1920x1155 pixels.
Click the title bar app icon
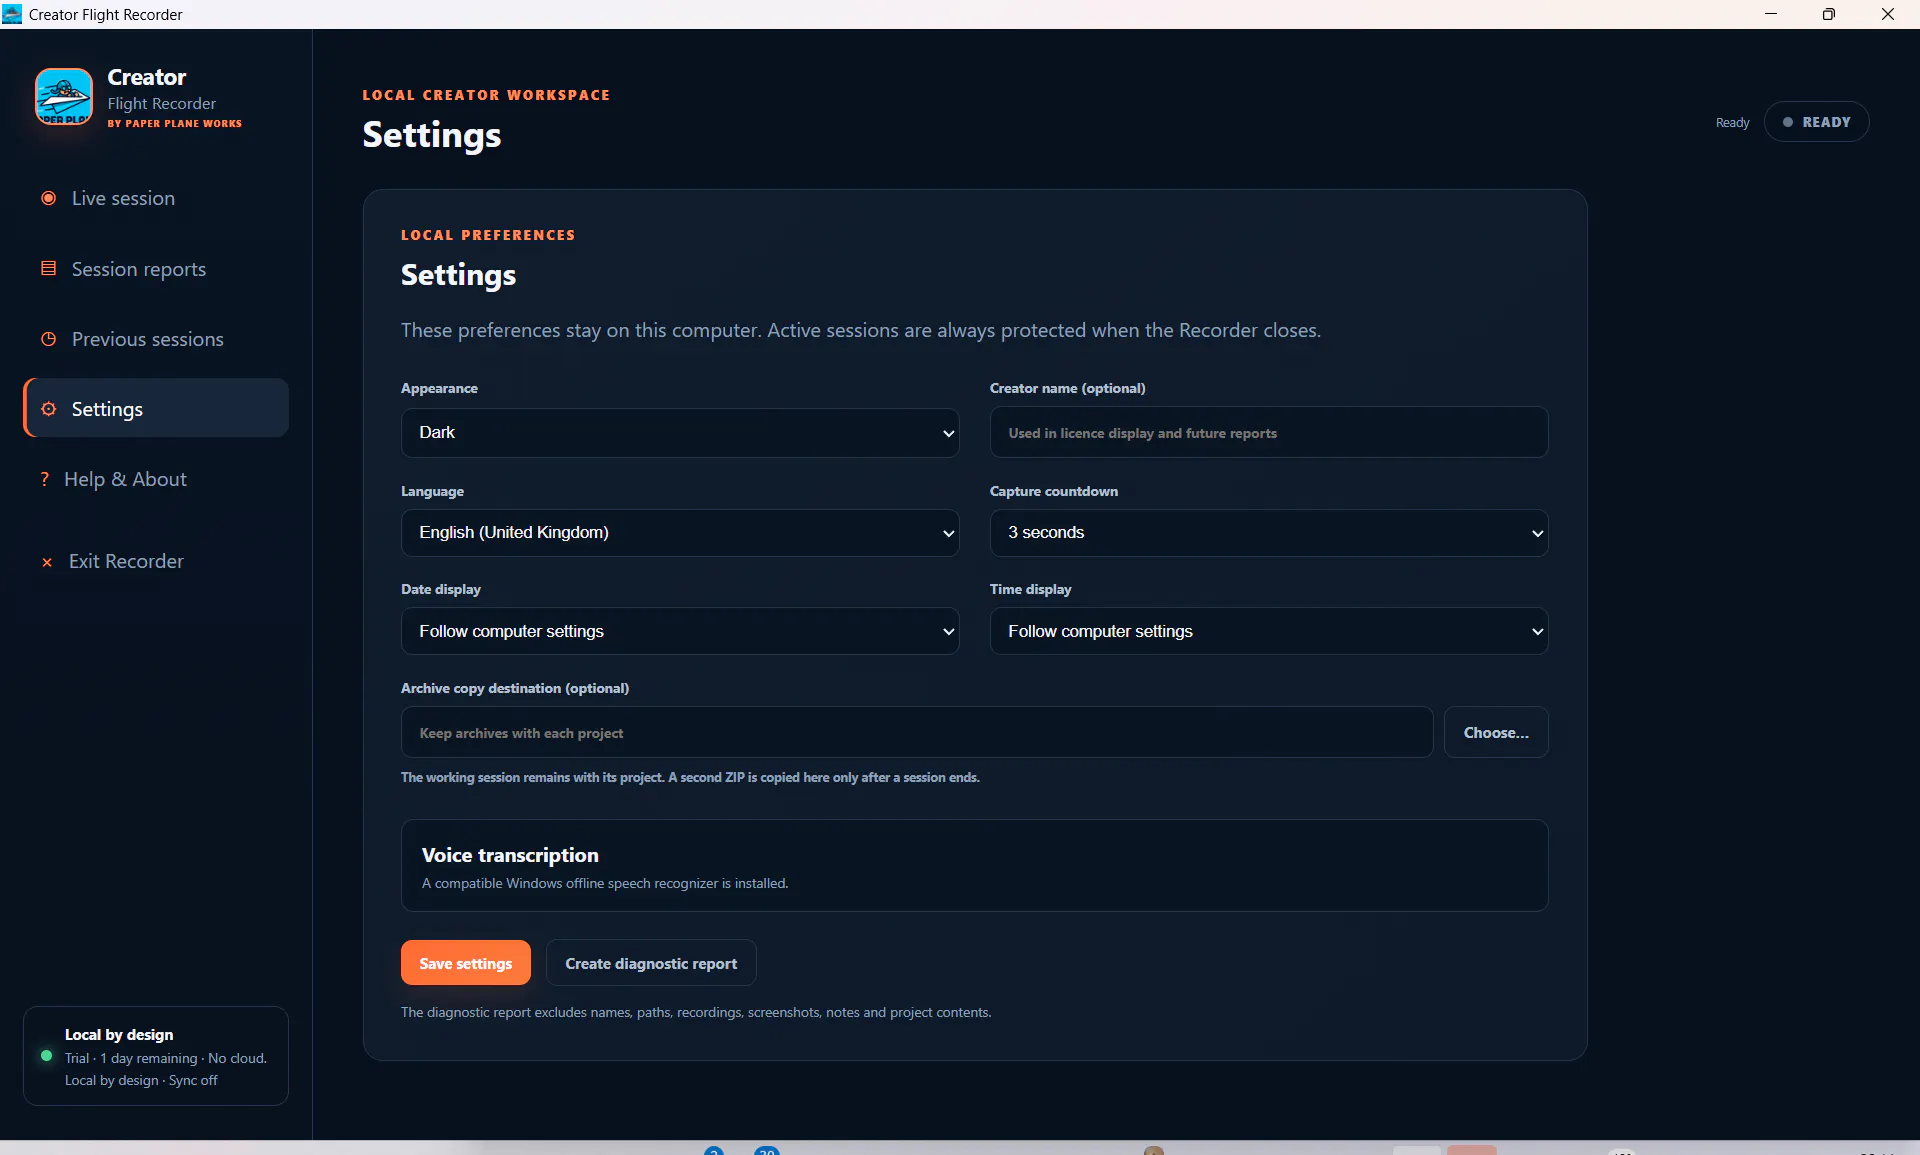click(12, 14)
